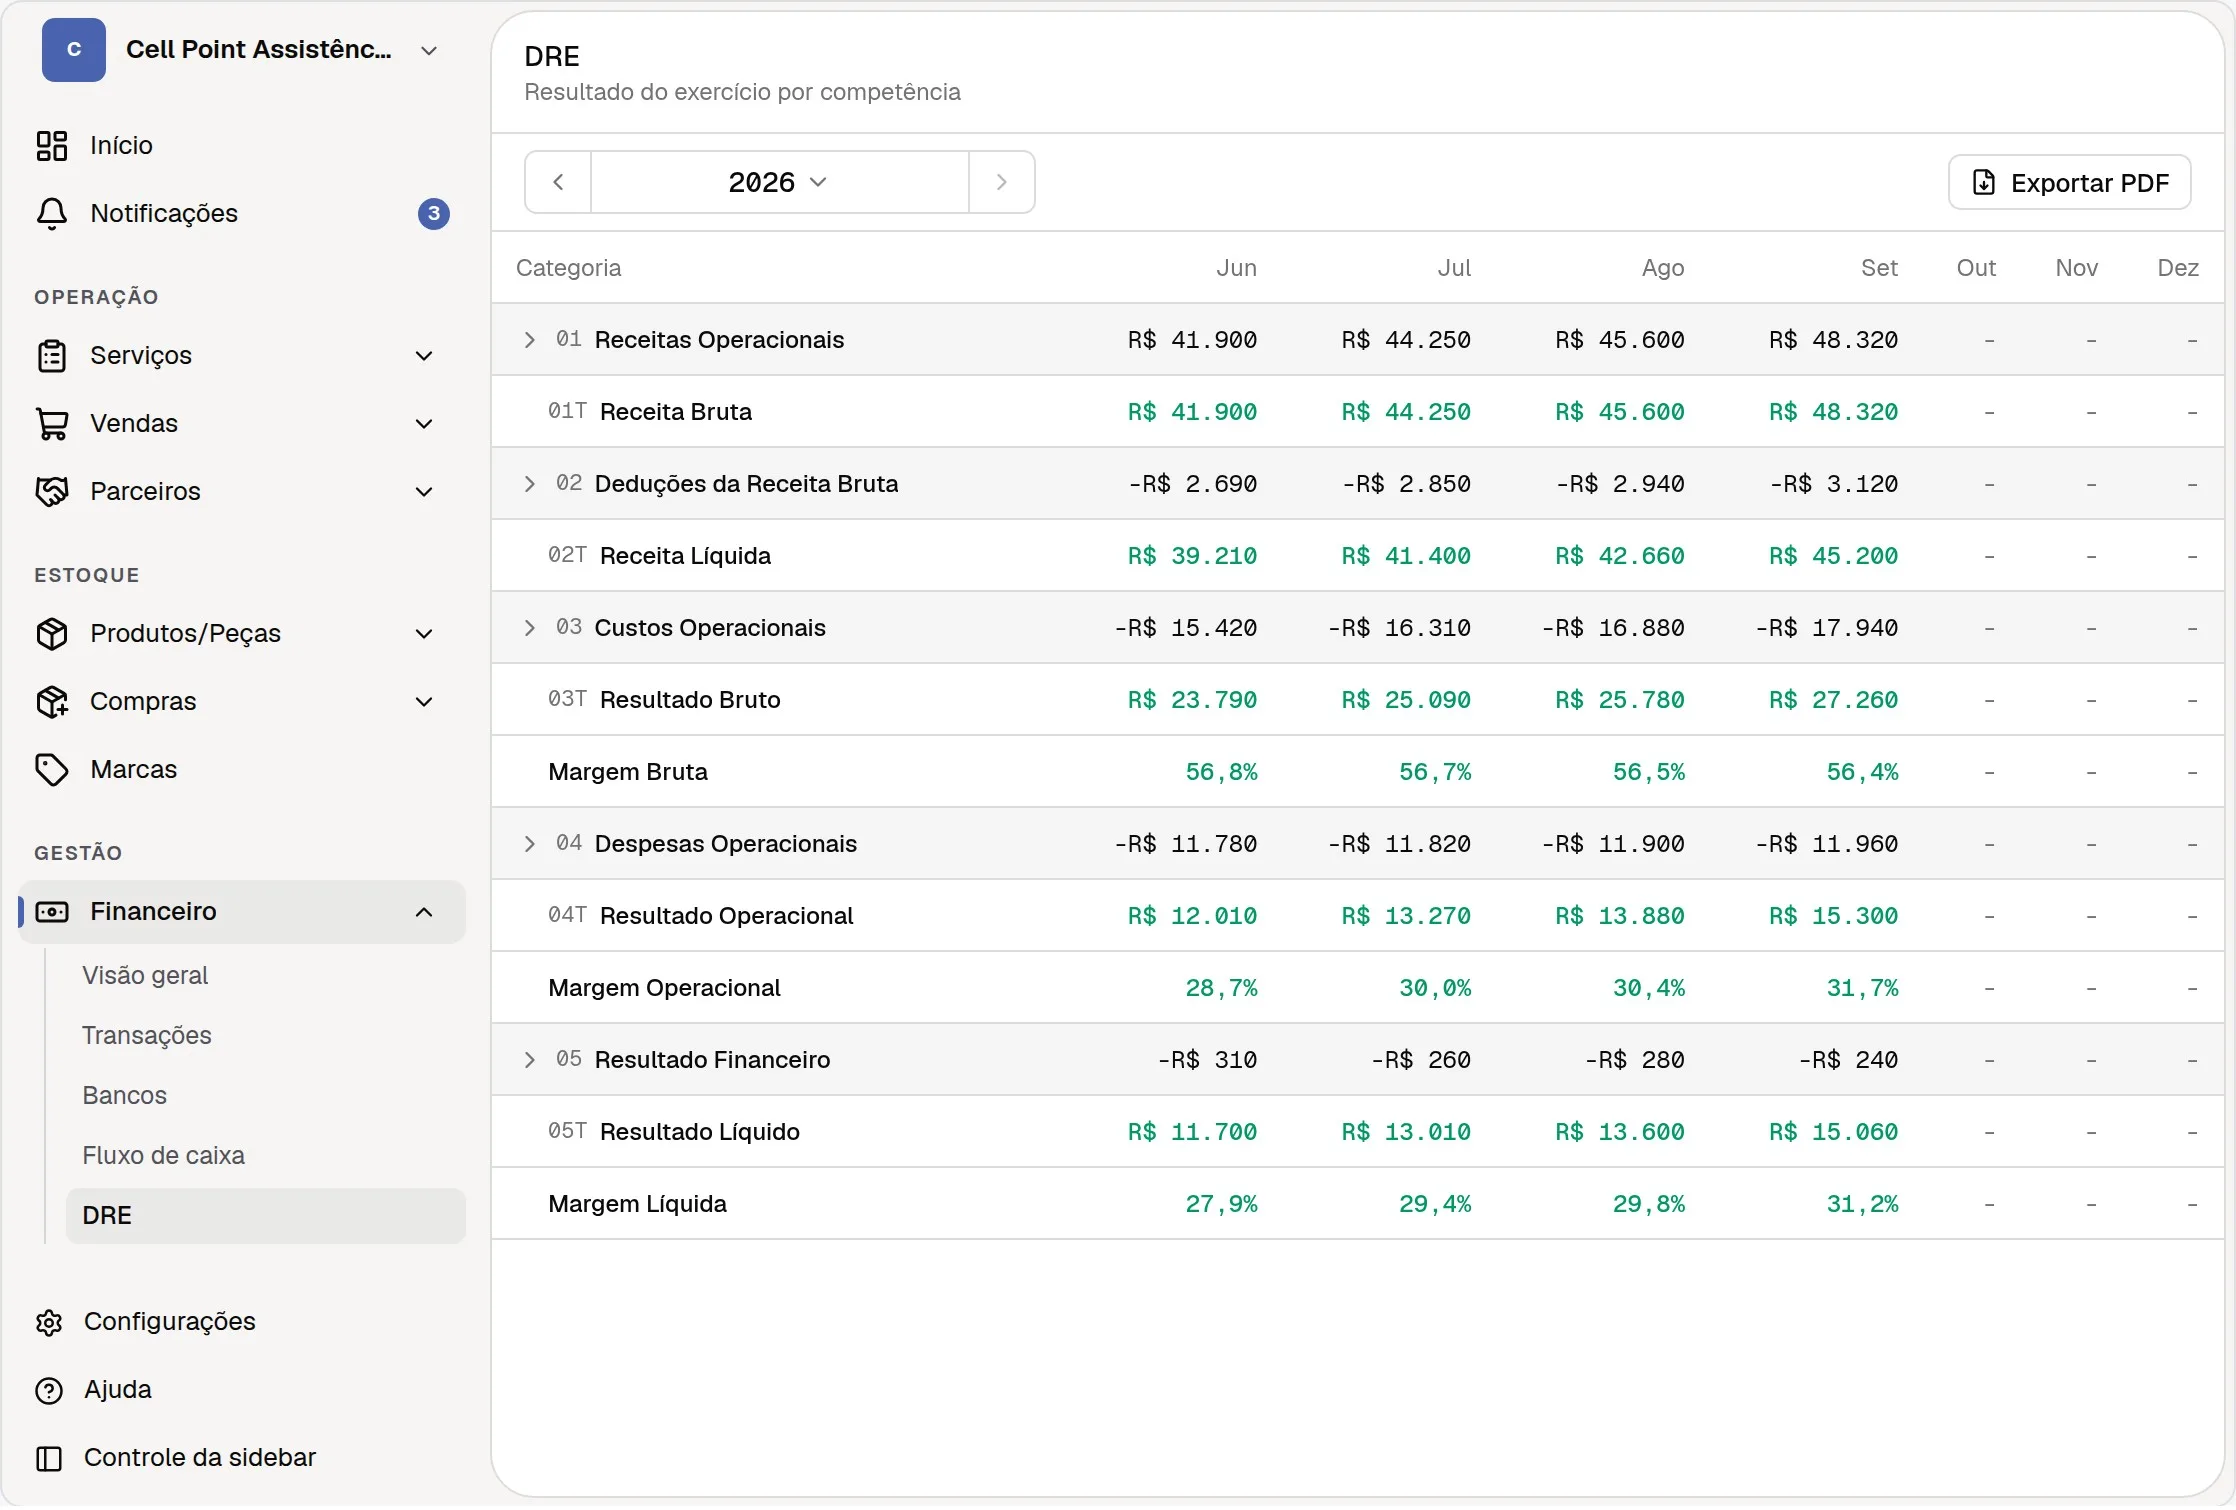Select the DRE submenu item
The height and width of the screenshot is (1510, 2236).
coord(265,1216)
